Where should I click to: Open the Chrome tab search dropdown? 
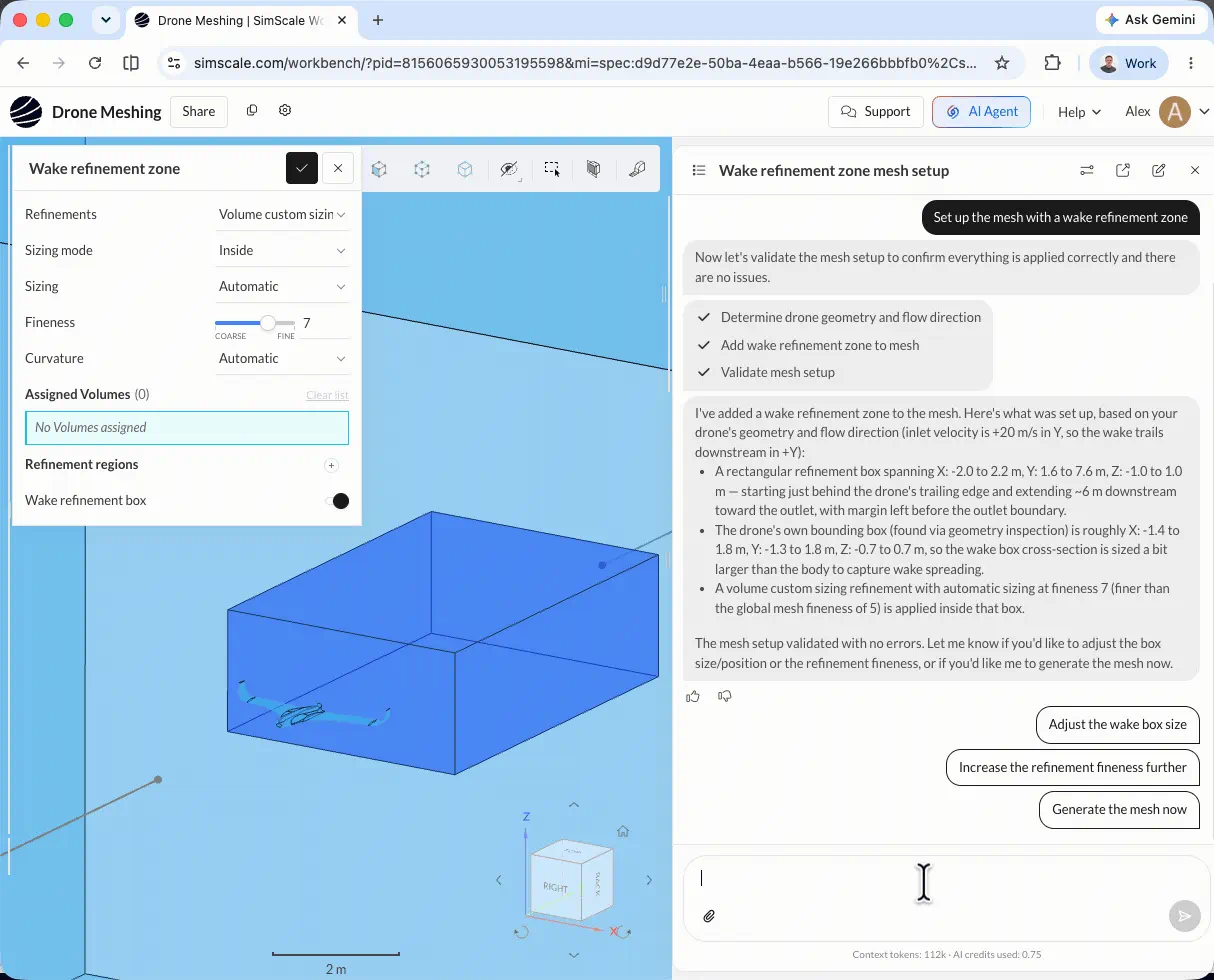[x=106, y=20]
